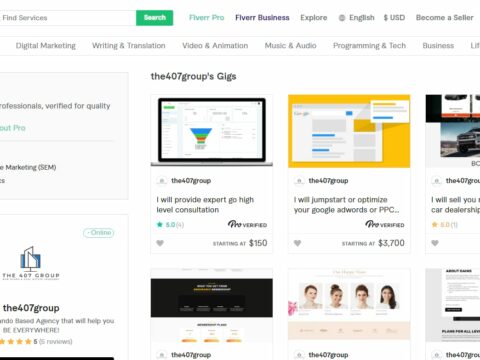This screenshot has height=360, width=480.
Task: Click the Online status badge
Action: [99, 233]
